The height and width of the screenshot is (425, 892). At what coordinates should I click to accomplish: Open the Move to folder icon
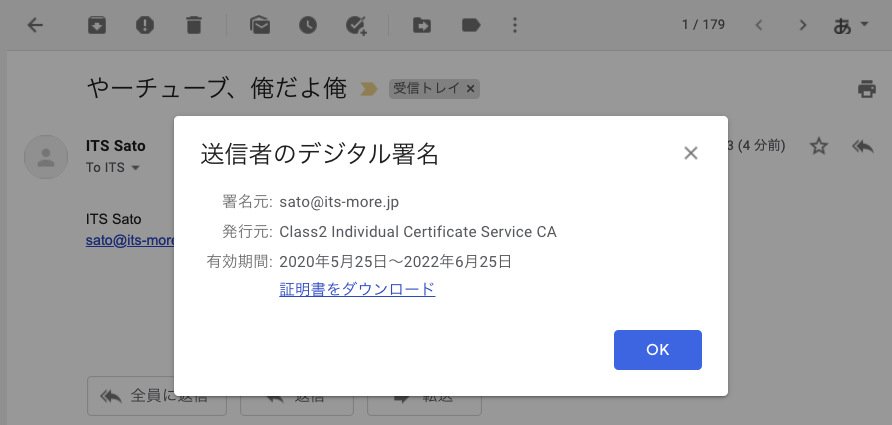click(x=422, y=25)
